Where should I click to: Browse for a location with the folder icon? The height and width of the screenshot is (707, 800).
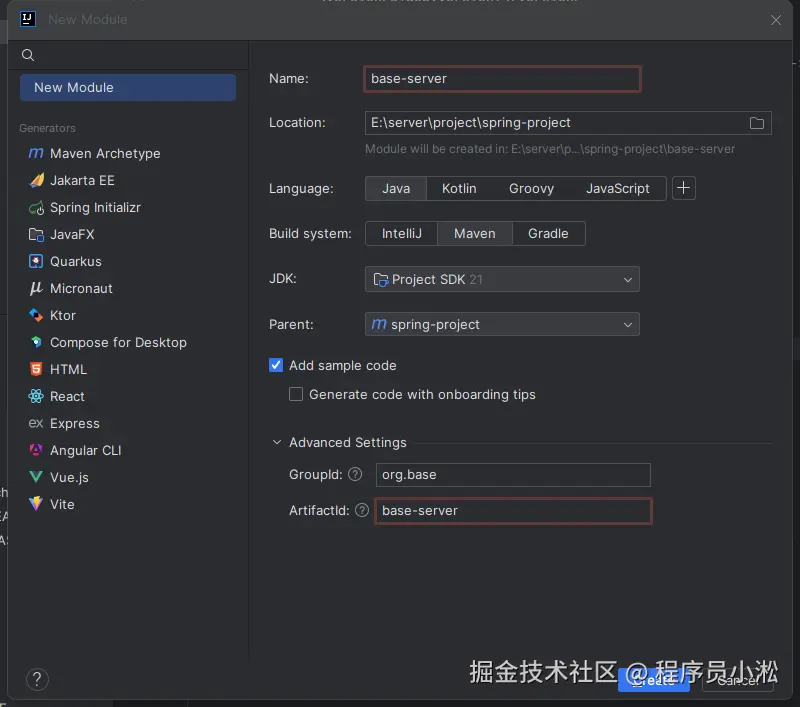(757, 123)
